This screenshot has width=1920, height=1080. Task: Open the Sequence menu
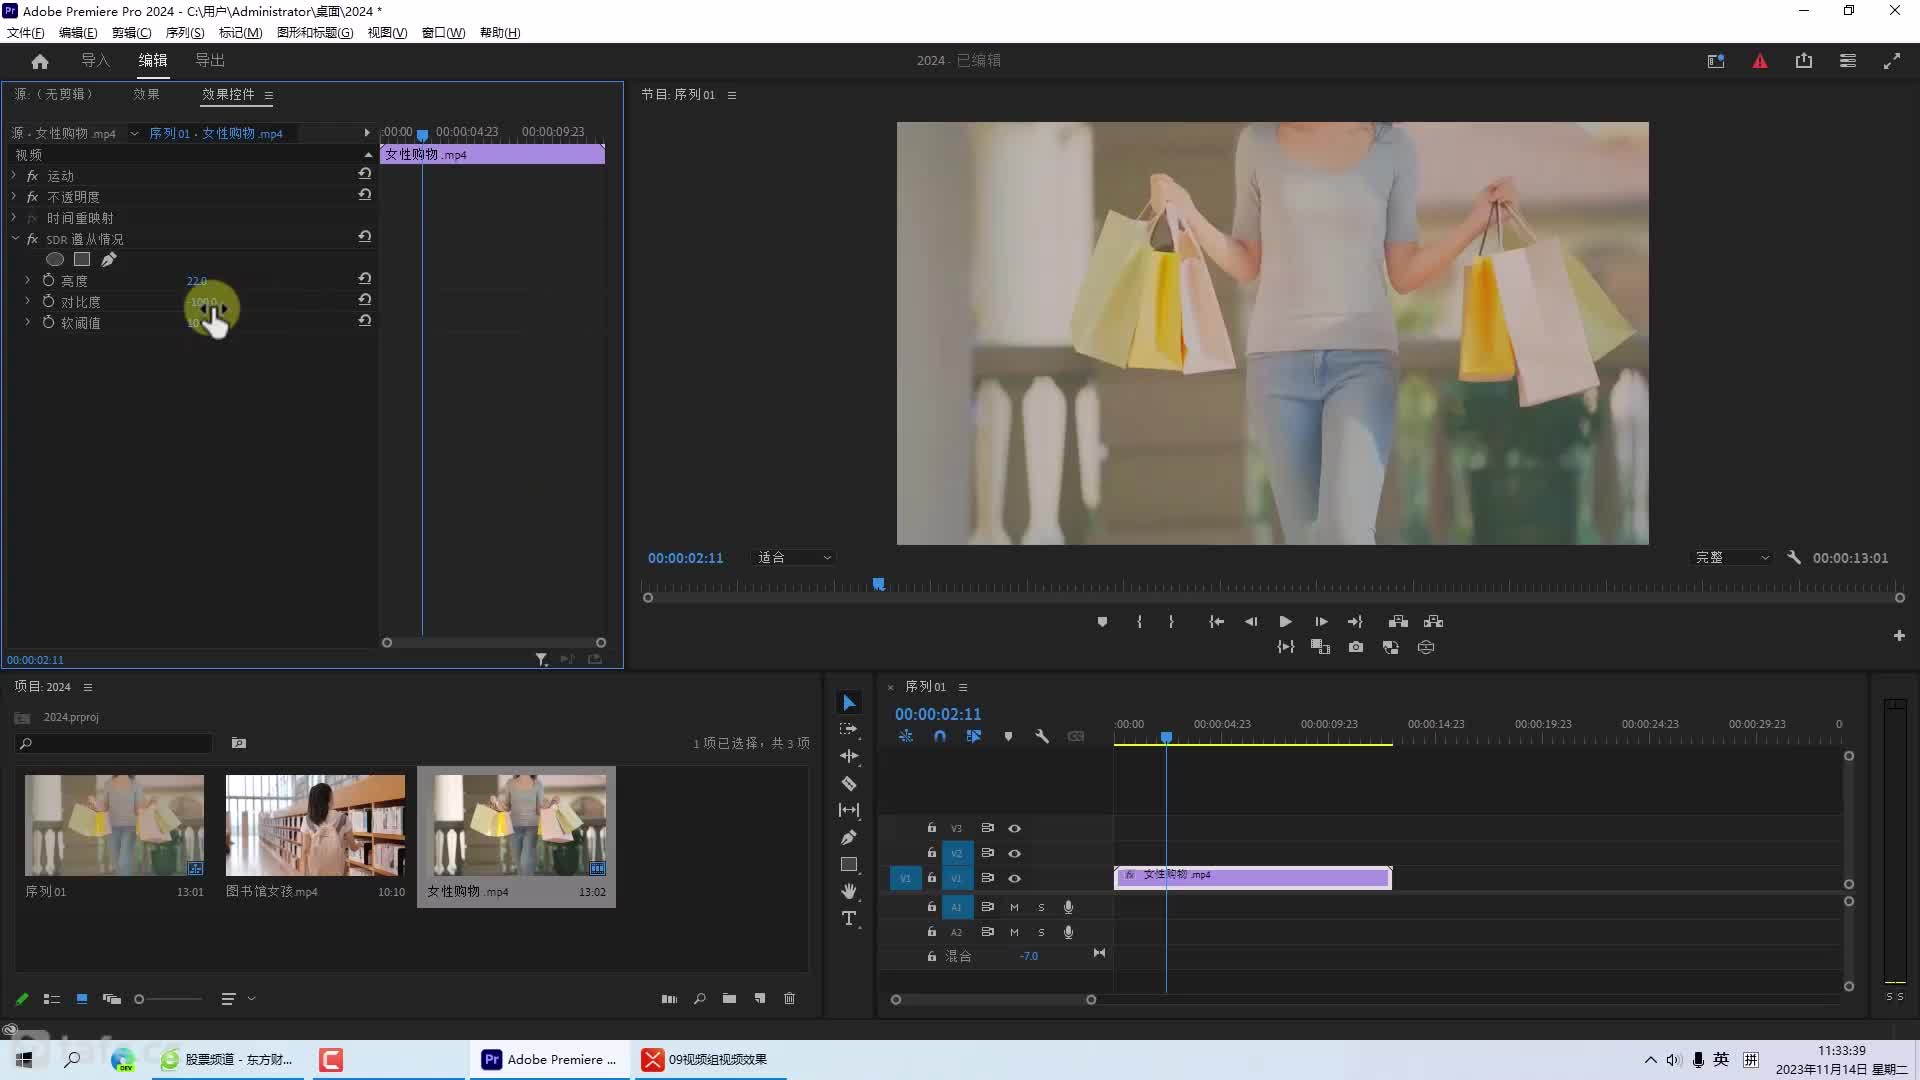(x=185, y=33)
